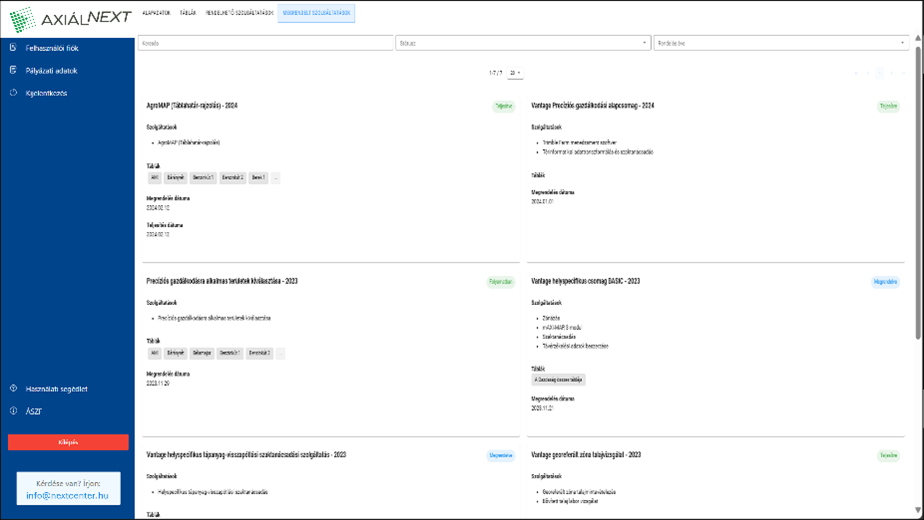Open the Státusz dropdown
Screen dimensions: 924x520
click(523, 43)
